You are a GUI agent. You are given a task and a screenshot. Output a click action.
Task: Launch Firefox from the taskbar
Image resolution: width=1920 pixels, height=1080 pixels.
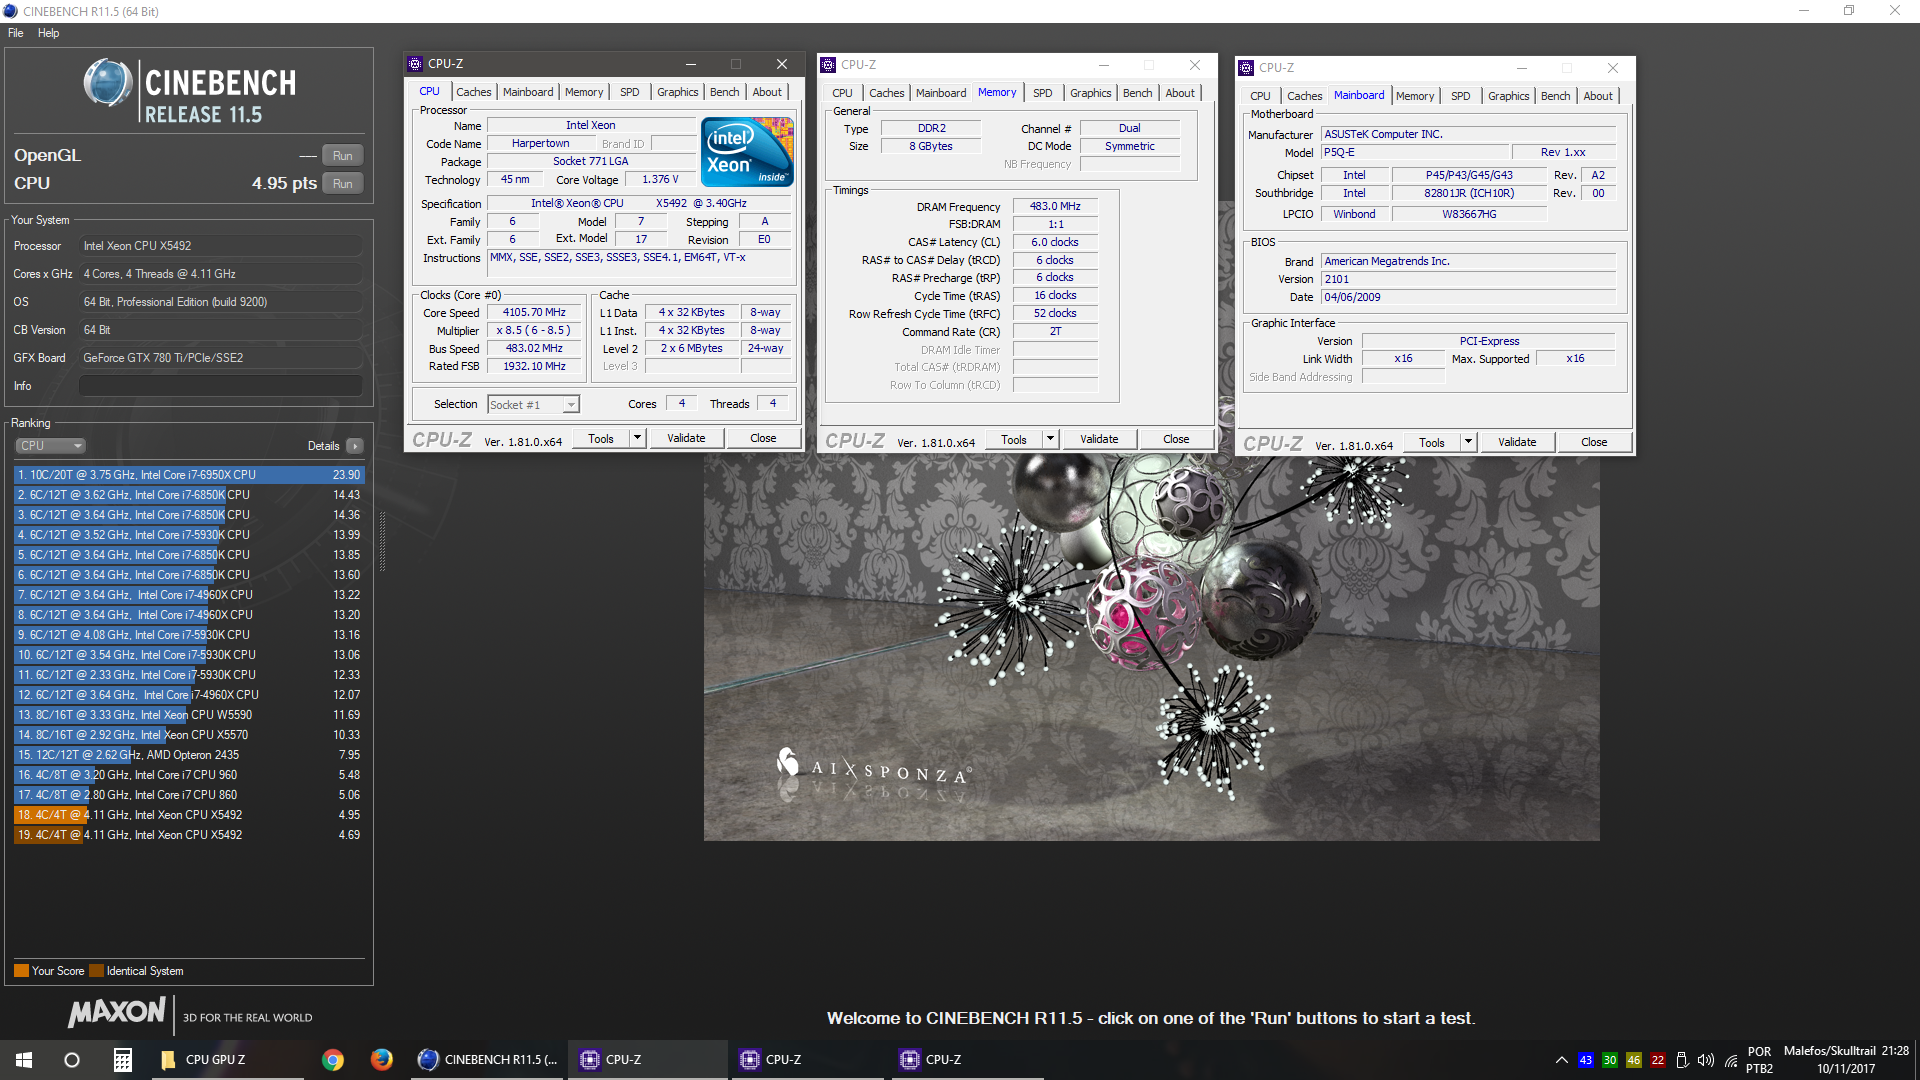pyautogui.click(x=381, y=1060)
